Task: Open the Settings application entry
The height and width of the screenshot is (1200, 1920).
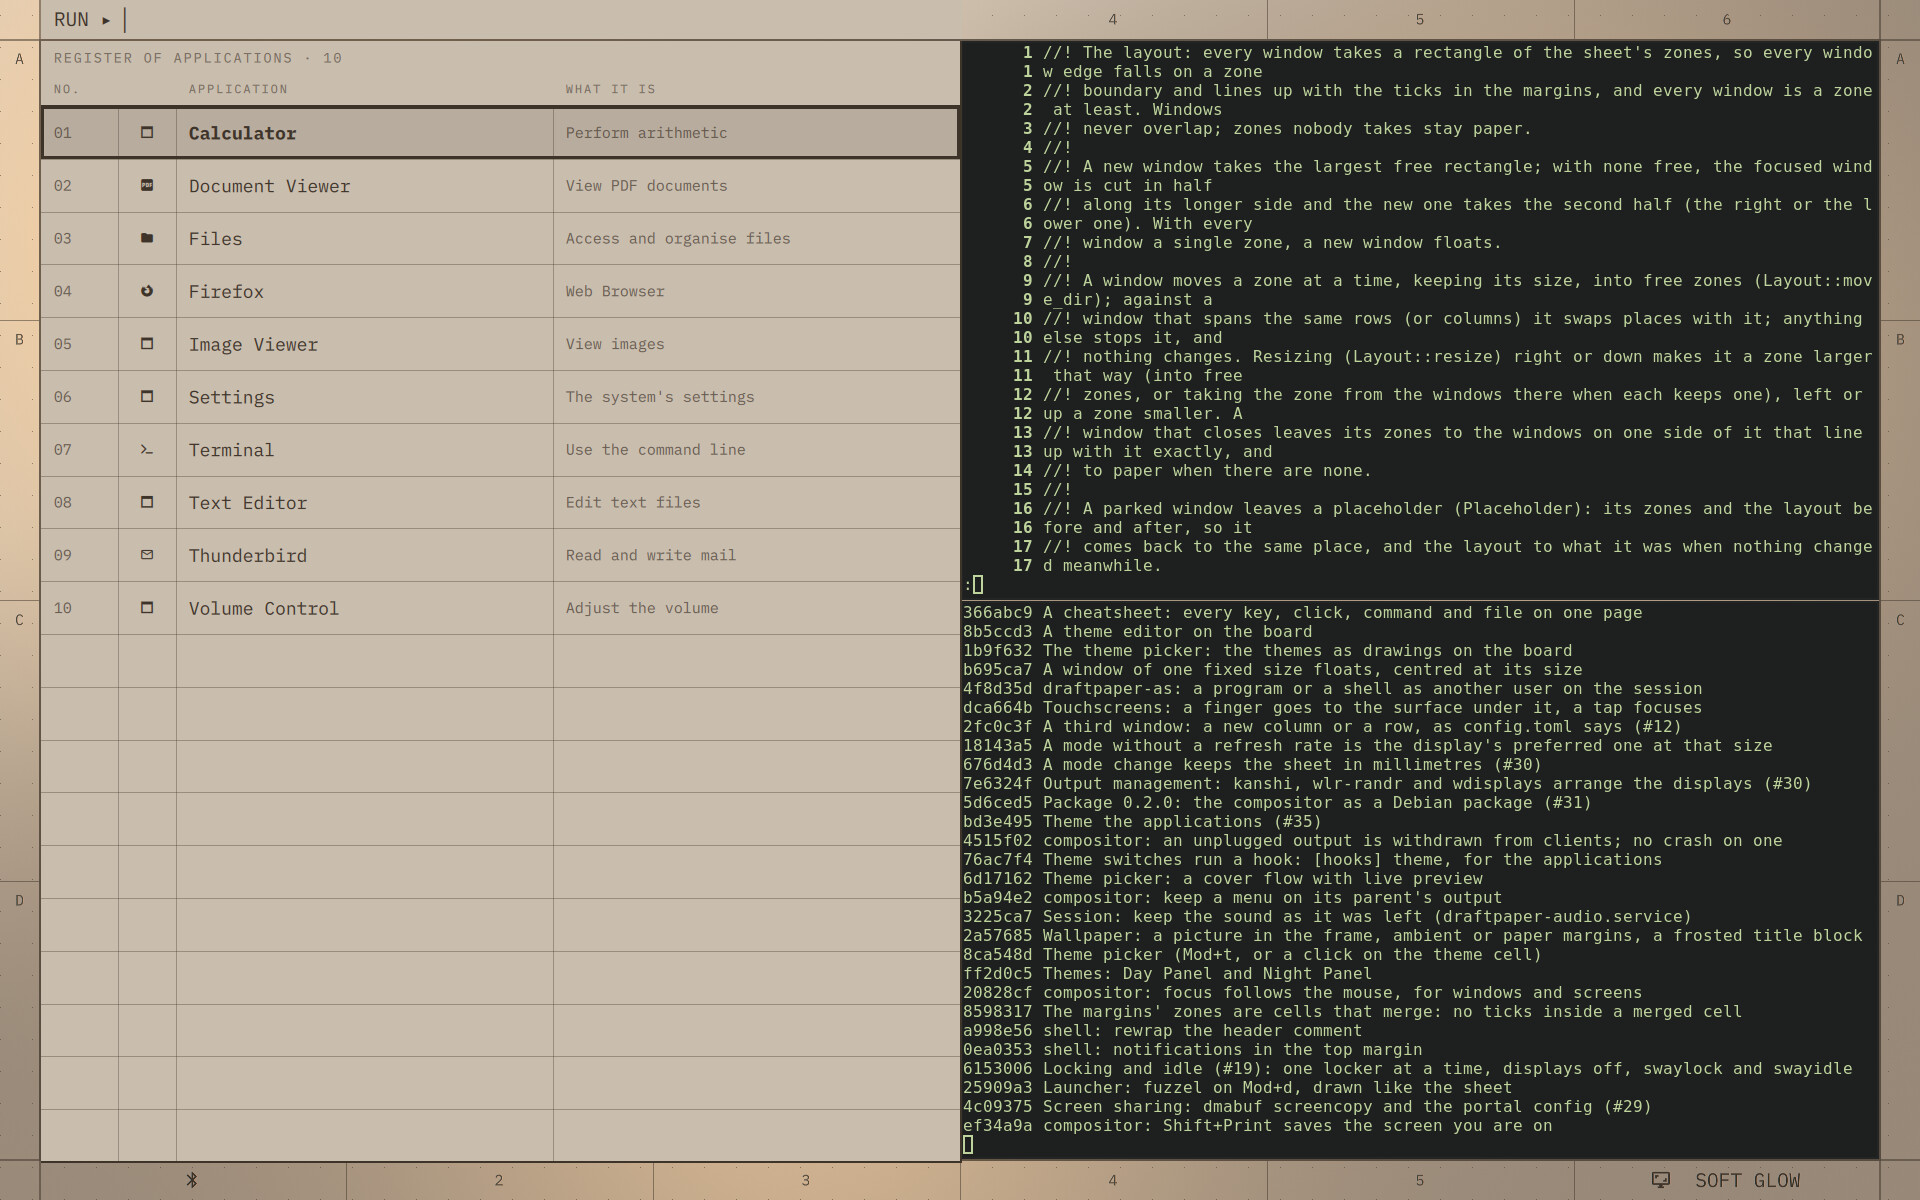Action: tap(500, 397)
